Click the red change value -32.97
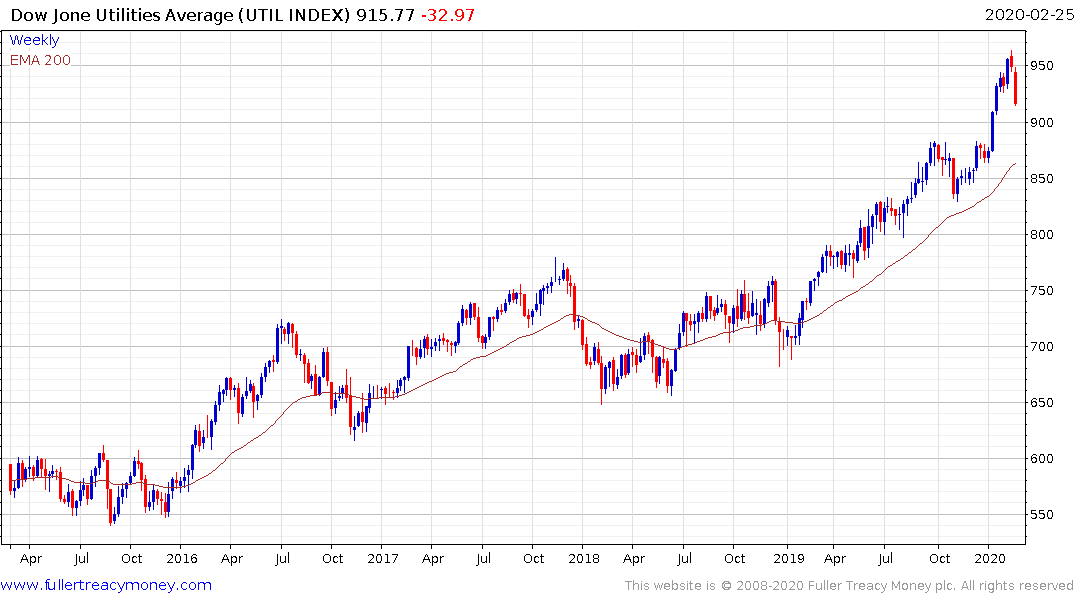Viewport: 1075px width, 600px height. point(447,15)
